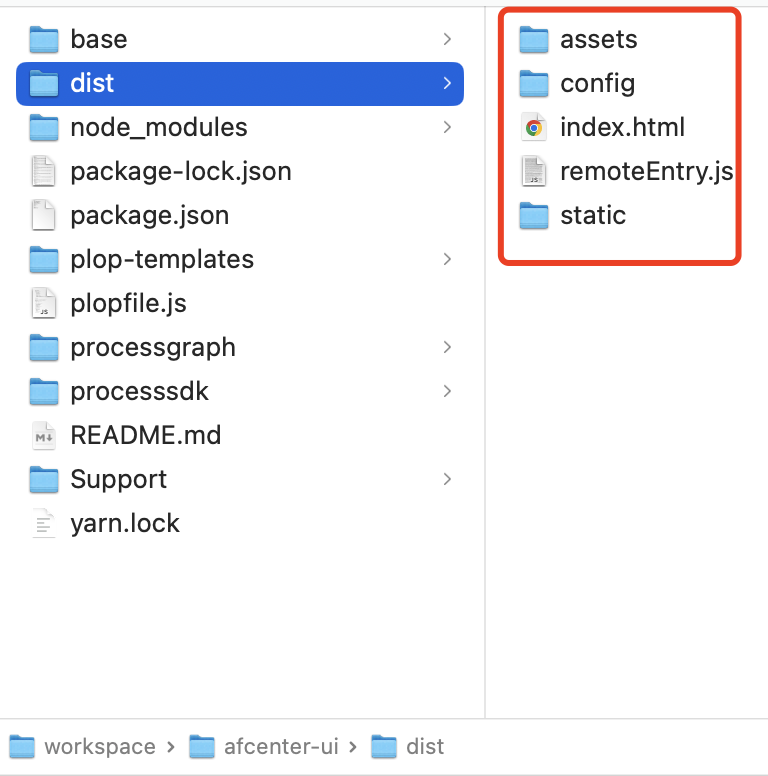Click the Chrome icon beside index.html
The width and height of the screenshot is (768, 776).
[x=534, y=128]
